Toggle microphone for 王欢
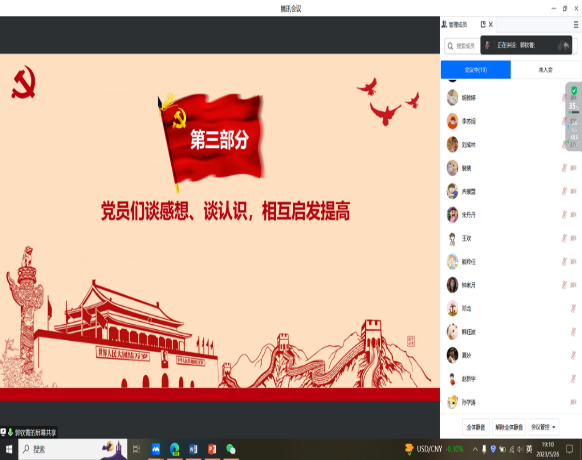The width and height of the screenshot is (582, 460). (x=564, y=238)
